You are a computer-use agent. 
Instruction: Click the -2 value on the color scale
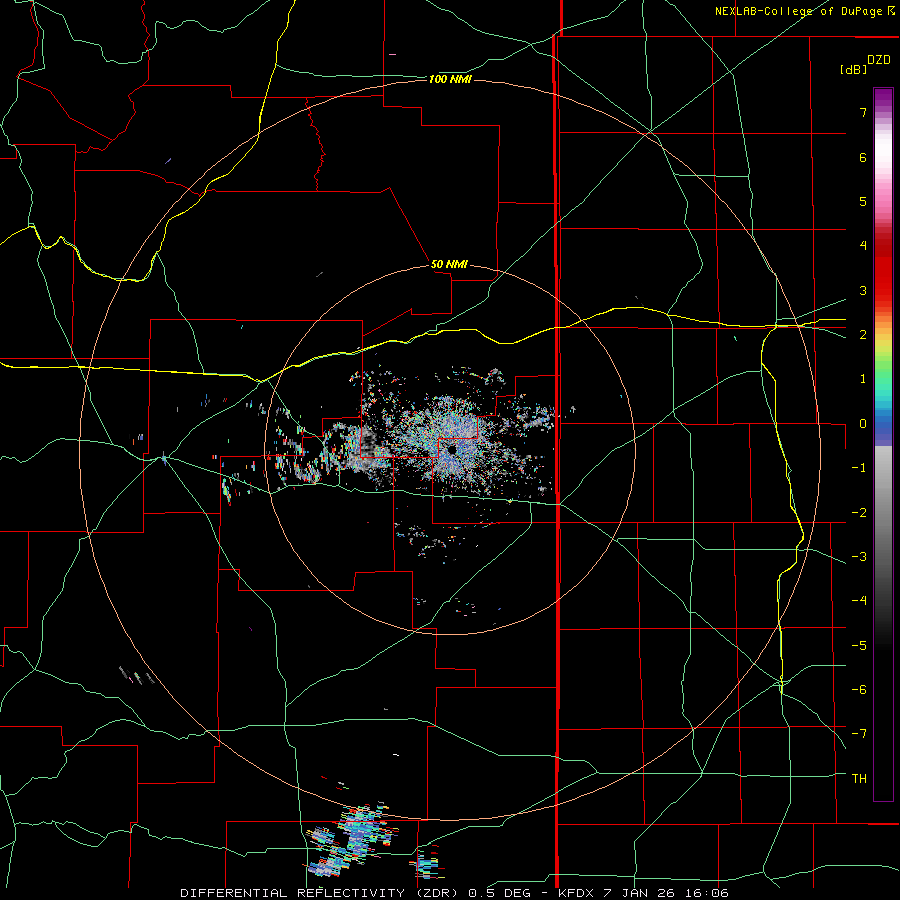pyautogui.click(x=859, y=513)
